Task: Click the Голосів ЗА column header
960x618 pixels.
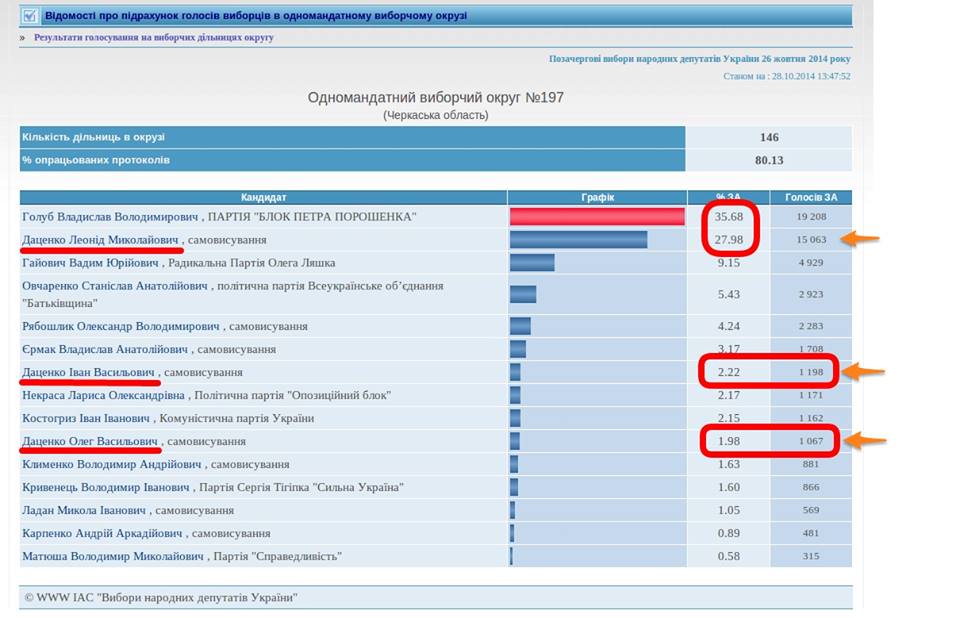Action: (811, 197)
